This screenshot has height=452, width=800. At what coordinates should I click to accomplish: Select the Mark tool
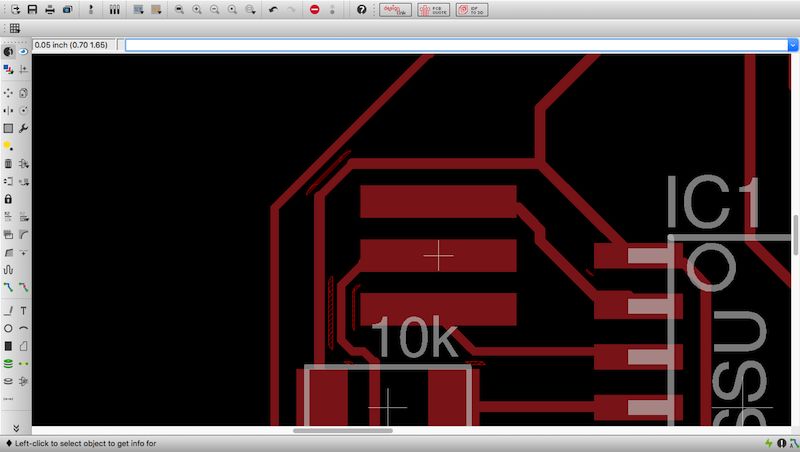[23, 69]
